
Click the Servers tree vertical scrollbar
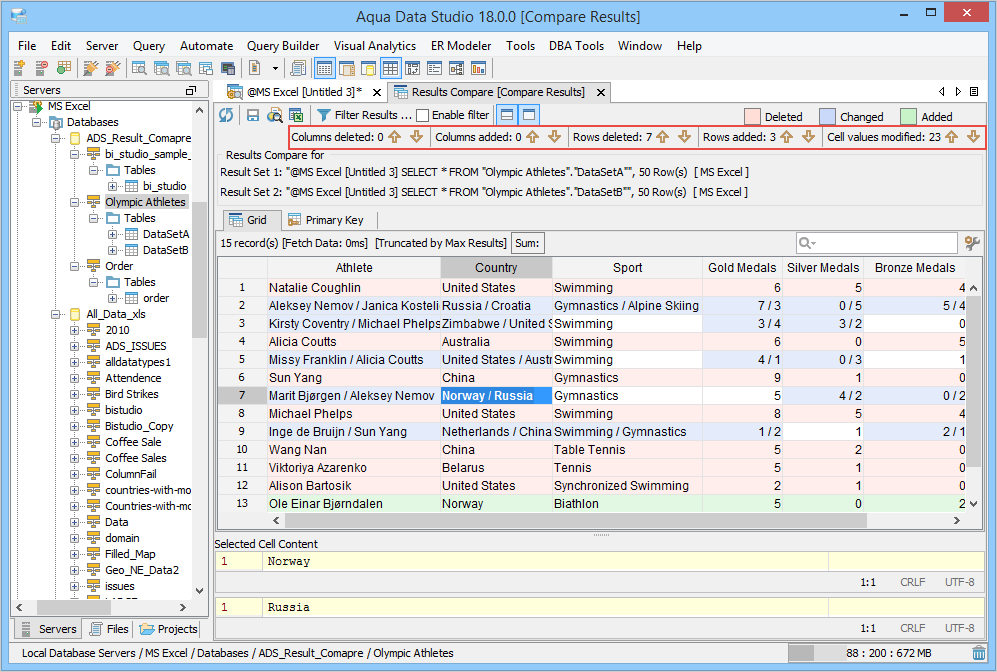(x=199, y=270)
